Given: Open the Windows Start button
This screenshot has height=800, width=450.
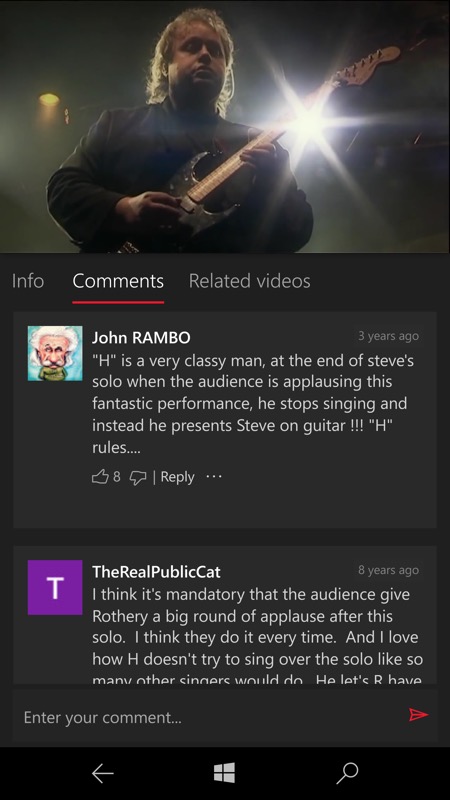Looking at the screenshot, I should [x=224, y=773].
